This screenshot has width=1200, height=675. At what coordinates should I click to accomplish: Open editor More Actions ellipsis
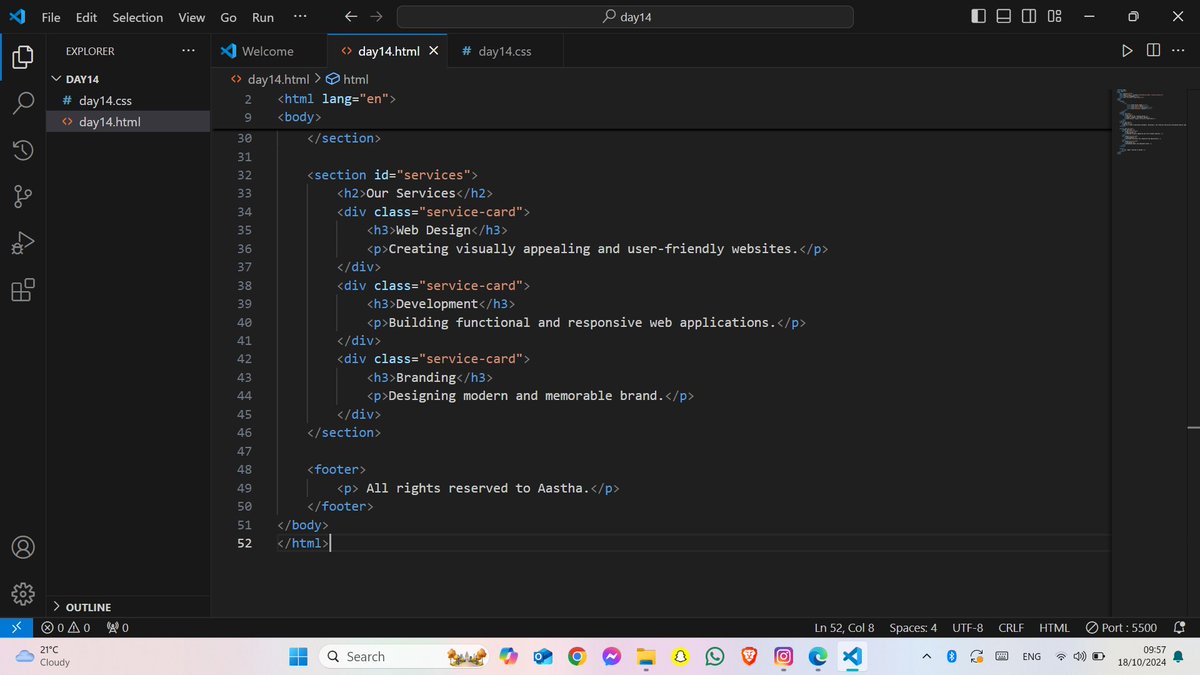click(1178, 51)
